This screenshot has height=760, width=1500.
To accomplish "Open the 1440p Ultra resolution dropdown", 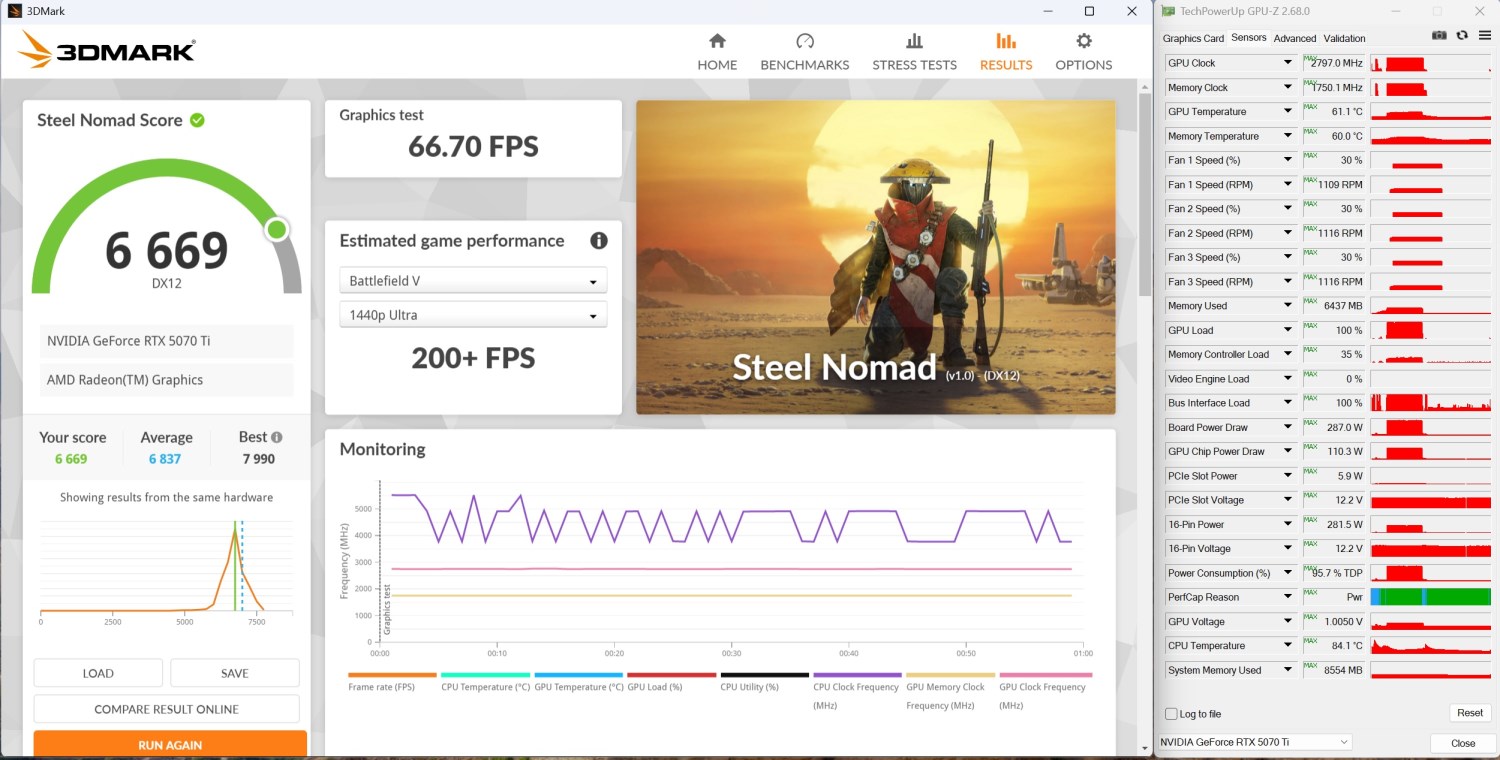I will pos(473,315).
